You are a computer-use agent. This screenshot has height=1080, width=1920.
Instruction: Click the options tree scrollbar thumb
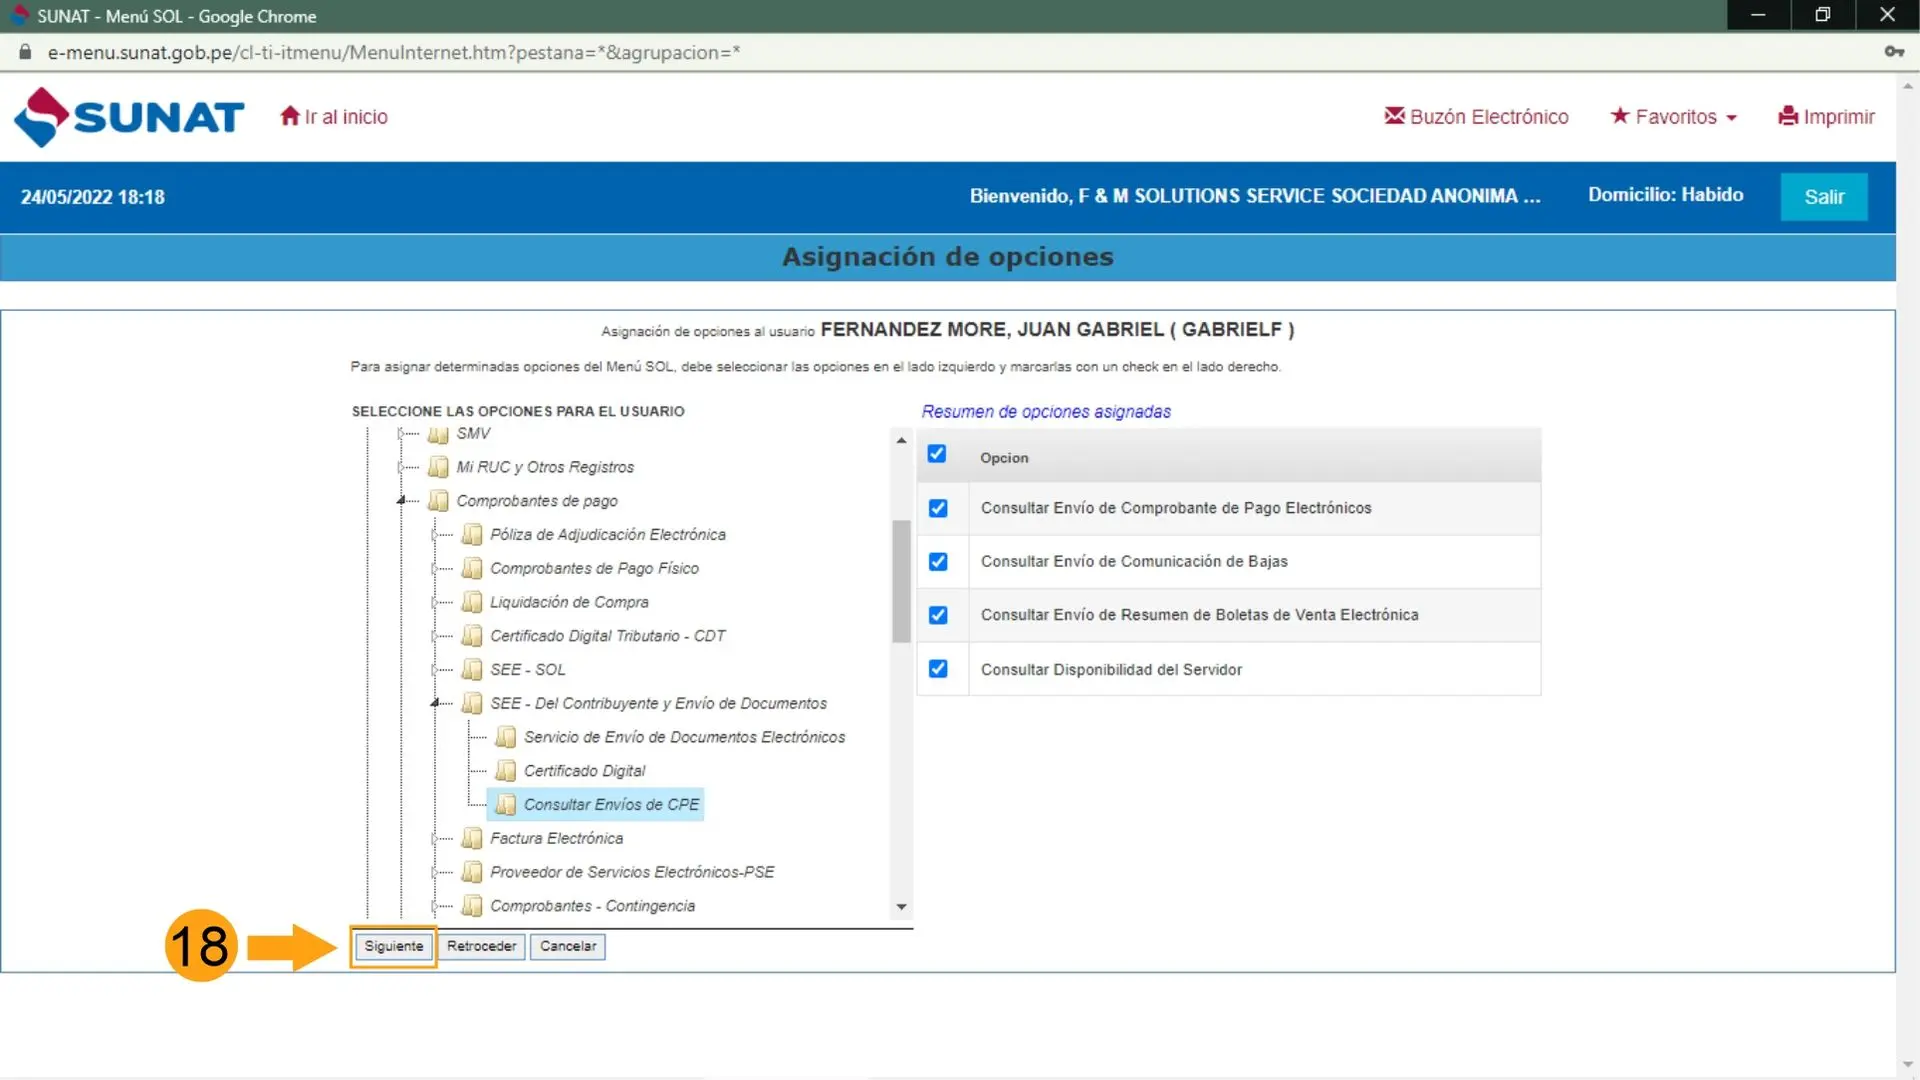point(901,581)
